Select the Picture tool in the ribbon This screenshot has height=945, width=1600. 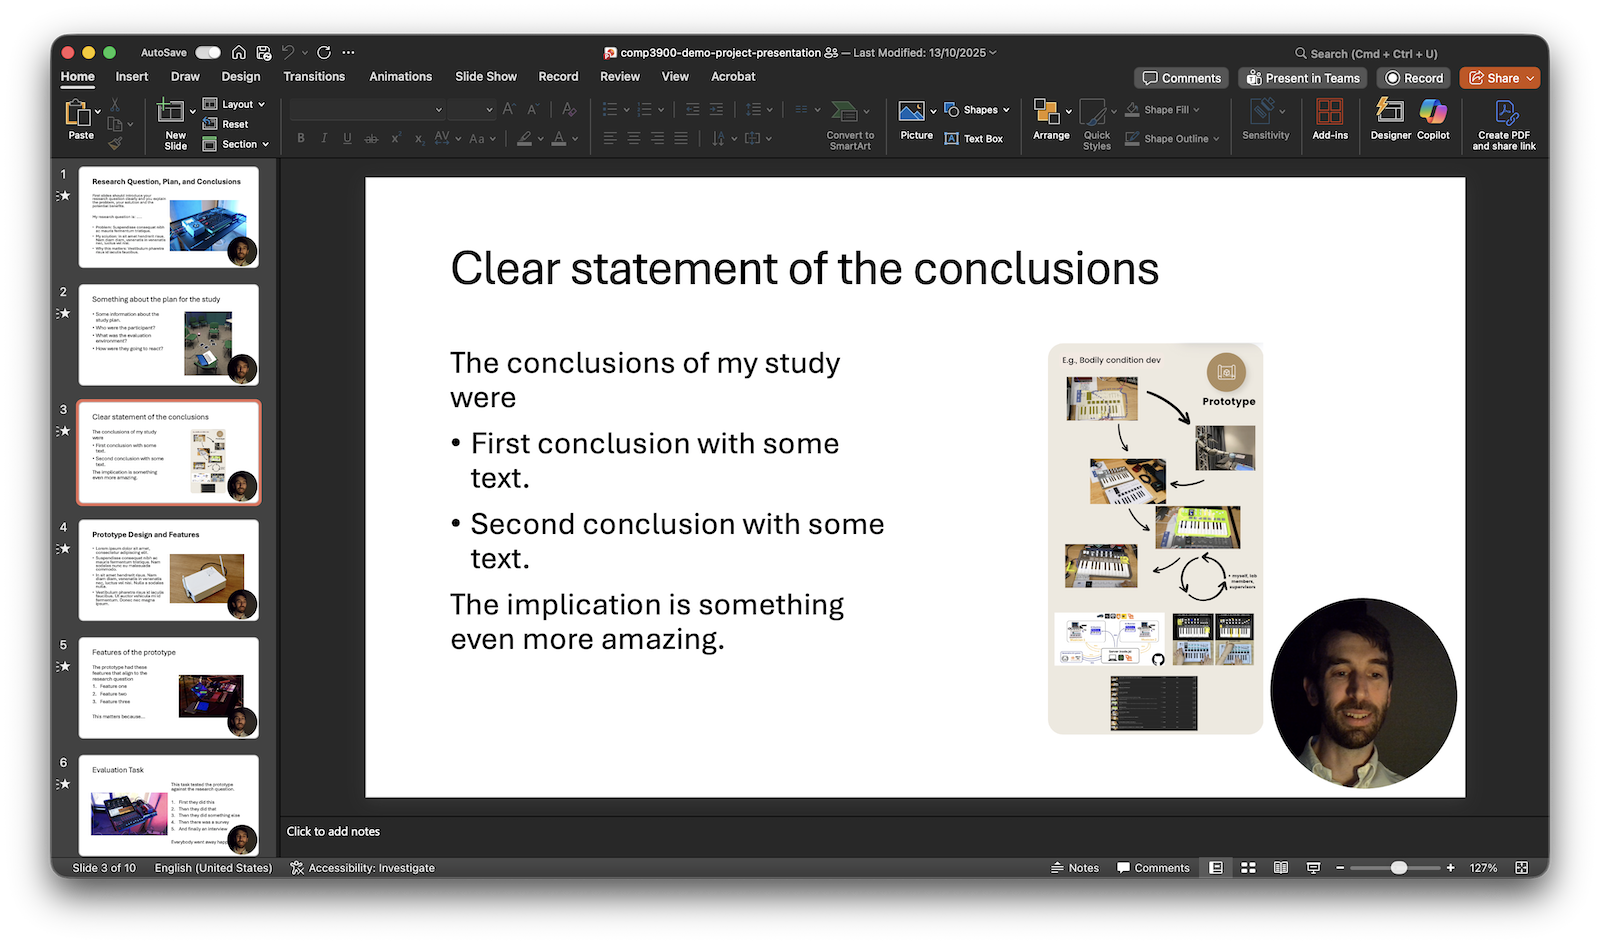click(x=915, y=120)
